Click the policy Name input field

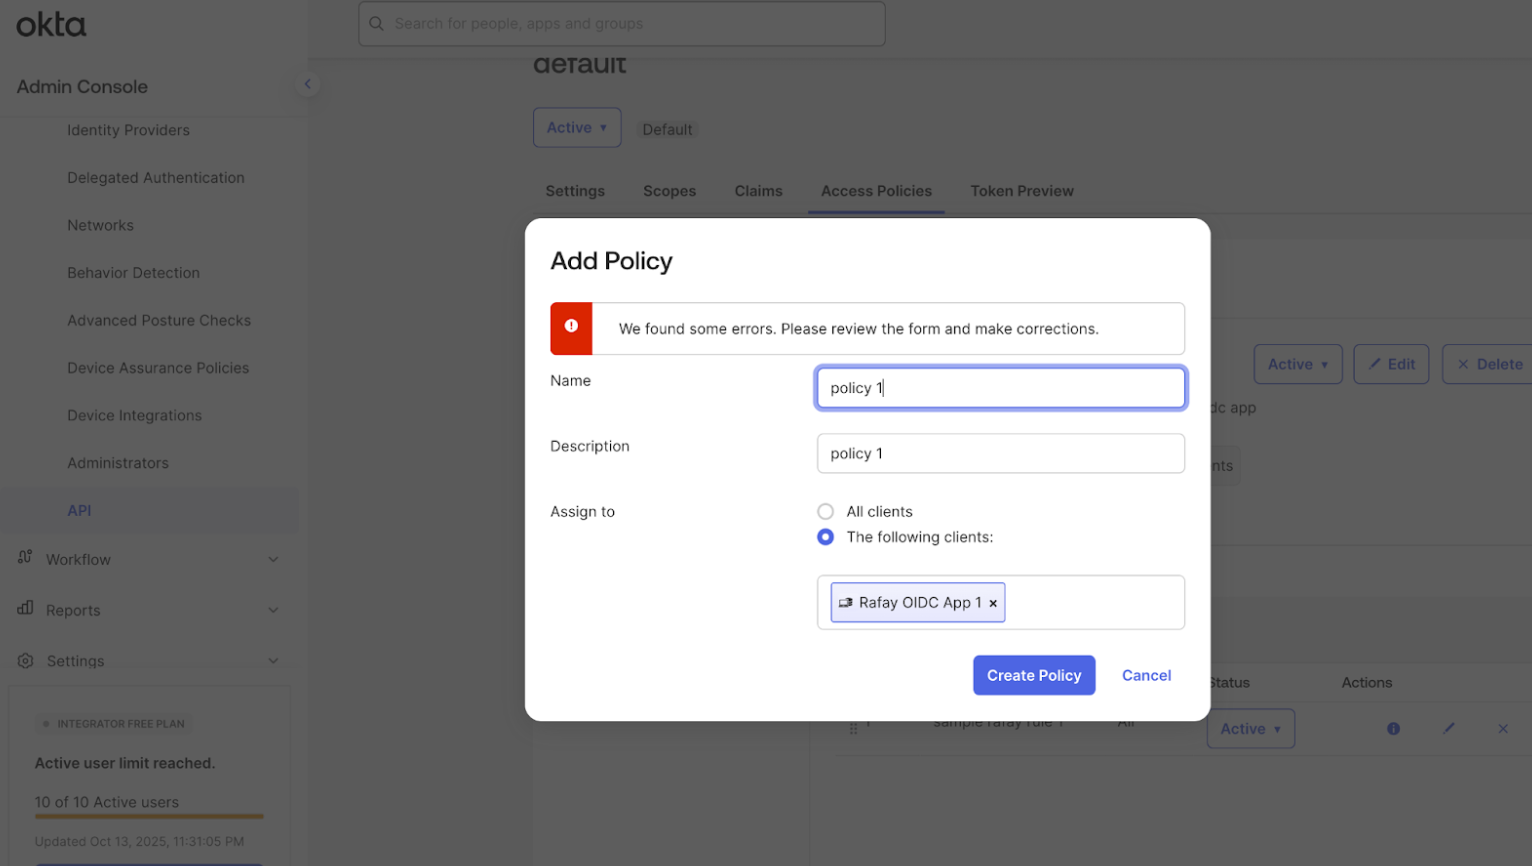(x=1000, y=388)
